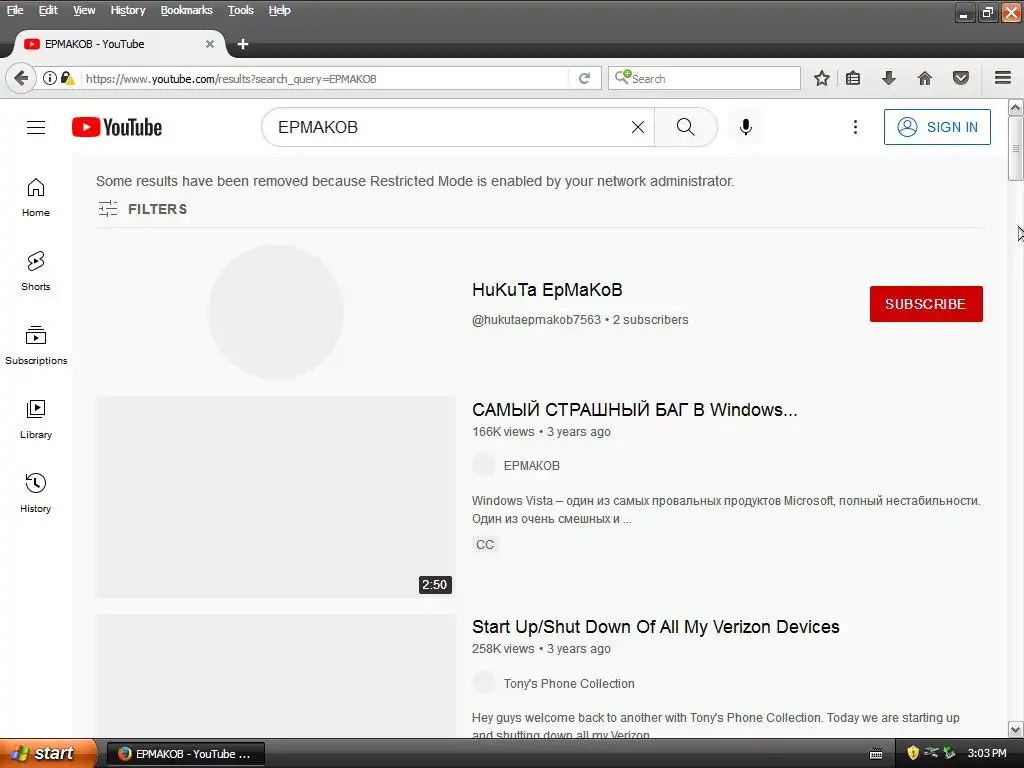Open the History menu in menu bar
1024x768 pixels.
coord(127,10)
